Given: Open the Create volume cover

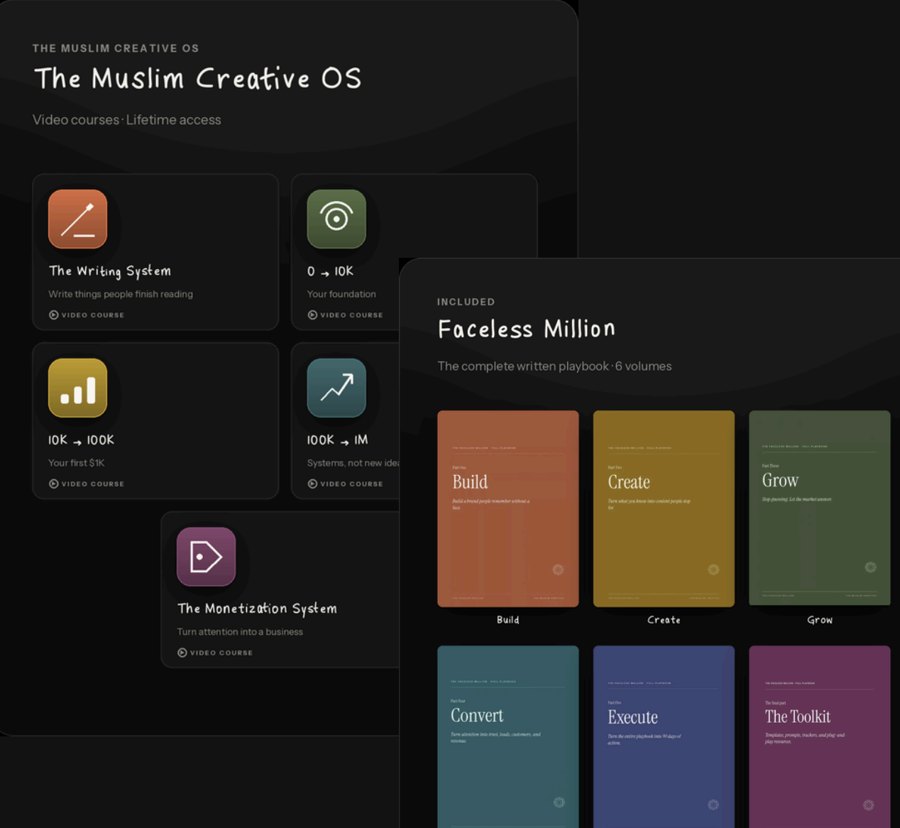Looking at the screenshot, I should click(x=664, y=508).
